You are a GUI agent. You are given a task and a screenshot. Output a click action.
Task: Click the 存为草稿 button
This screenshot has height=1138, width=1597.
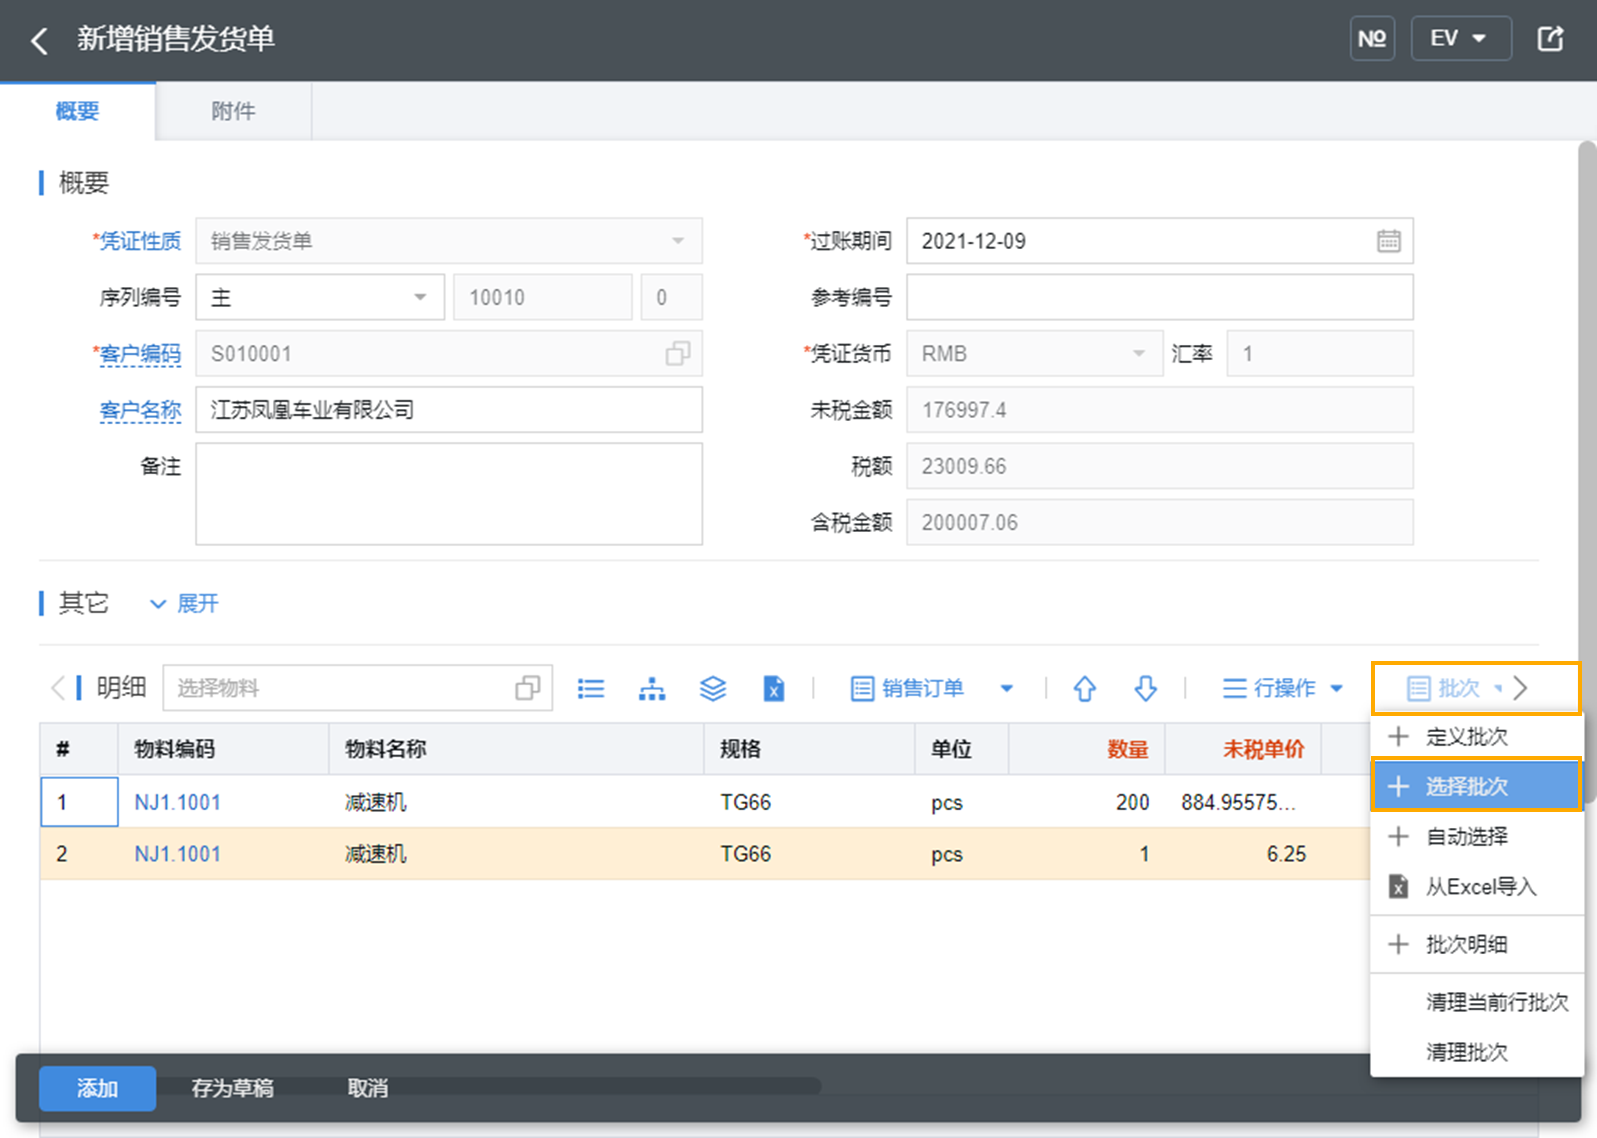[232, 1088]
